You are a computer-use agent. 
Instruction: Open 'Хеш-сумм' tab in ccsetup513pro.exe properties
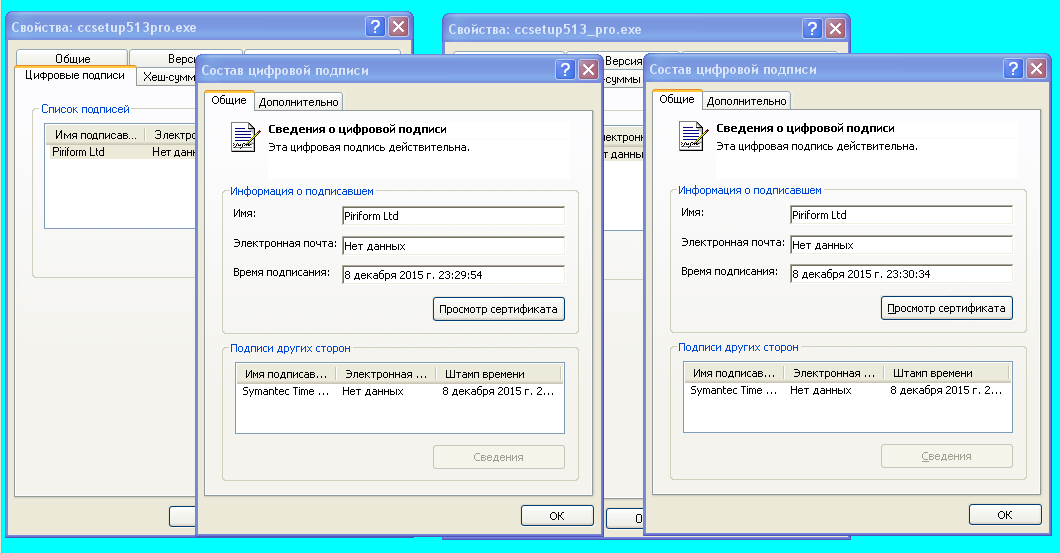tap(167, 77)
